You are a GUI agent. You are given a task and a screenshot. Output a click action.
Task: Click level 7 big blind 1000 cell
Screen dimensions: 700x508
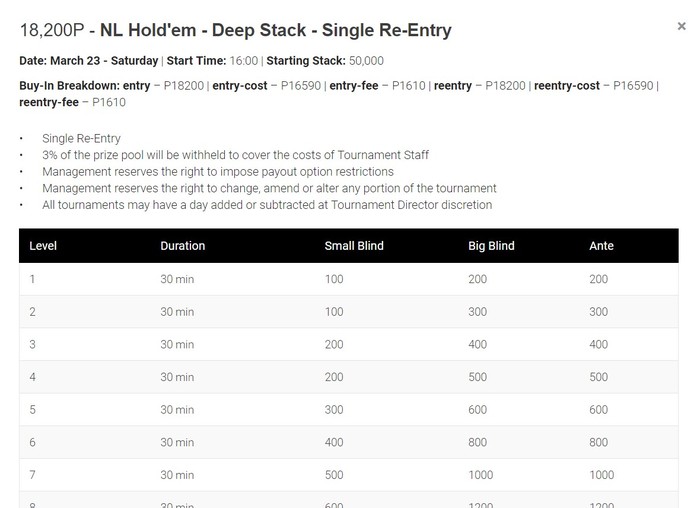pos(480,475)
